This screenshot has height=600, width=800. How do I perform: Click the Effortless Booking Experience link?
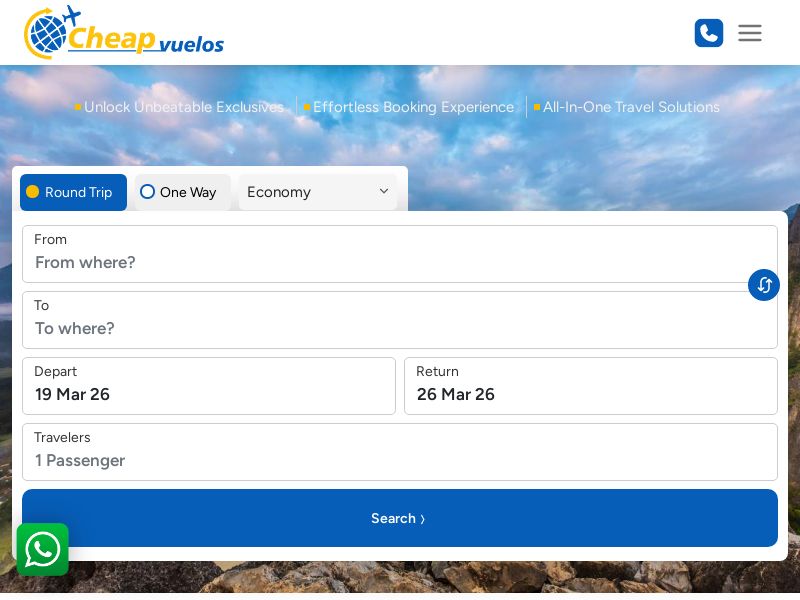[x=414, y=107]
